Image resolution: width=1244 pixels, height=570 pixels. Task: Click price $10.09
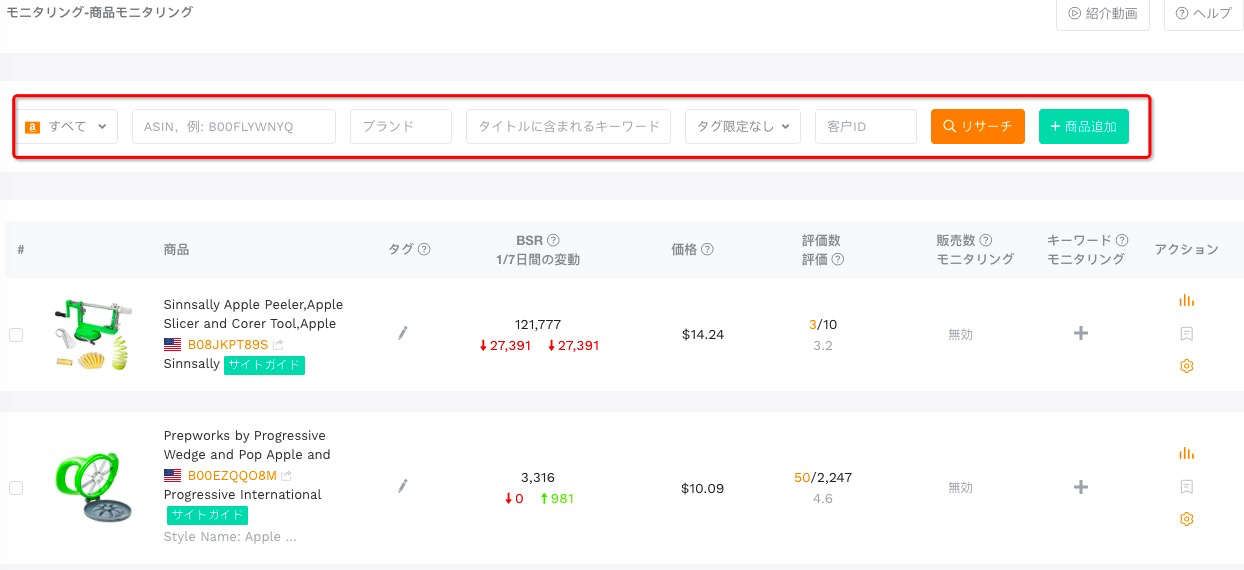(703, 489)
